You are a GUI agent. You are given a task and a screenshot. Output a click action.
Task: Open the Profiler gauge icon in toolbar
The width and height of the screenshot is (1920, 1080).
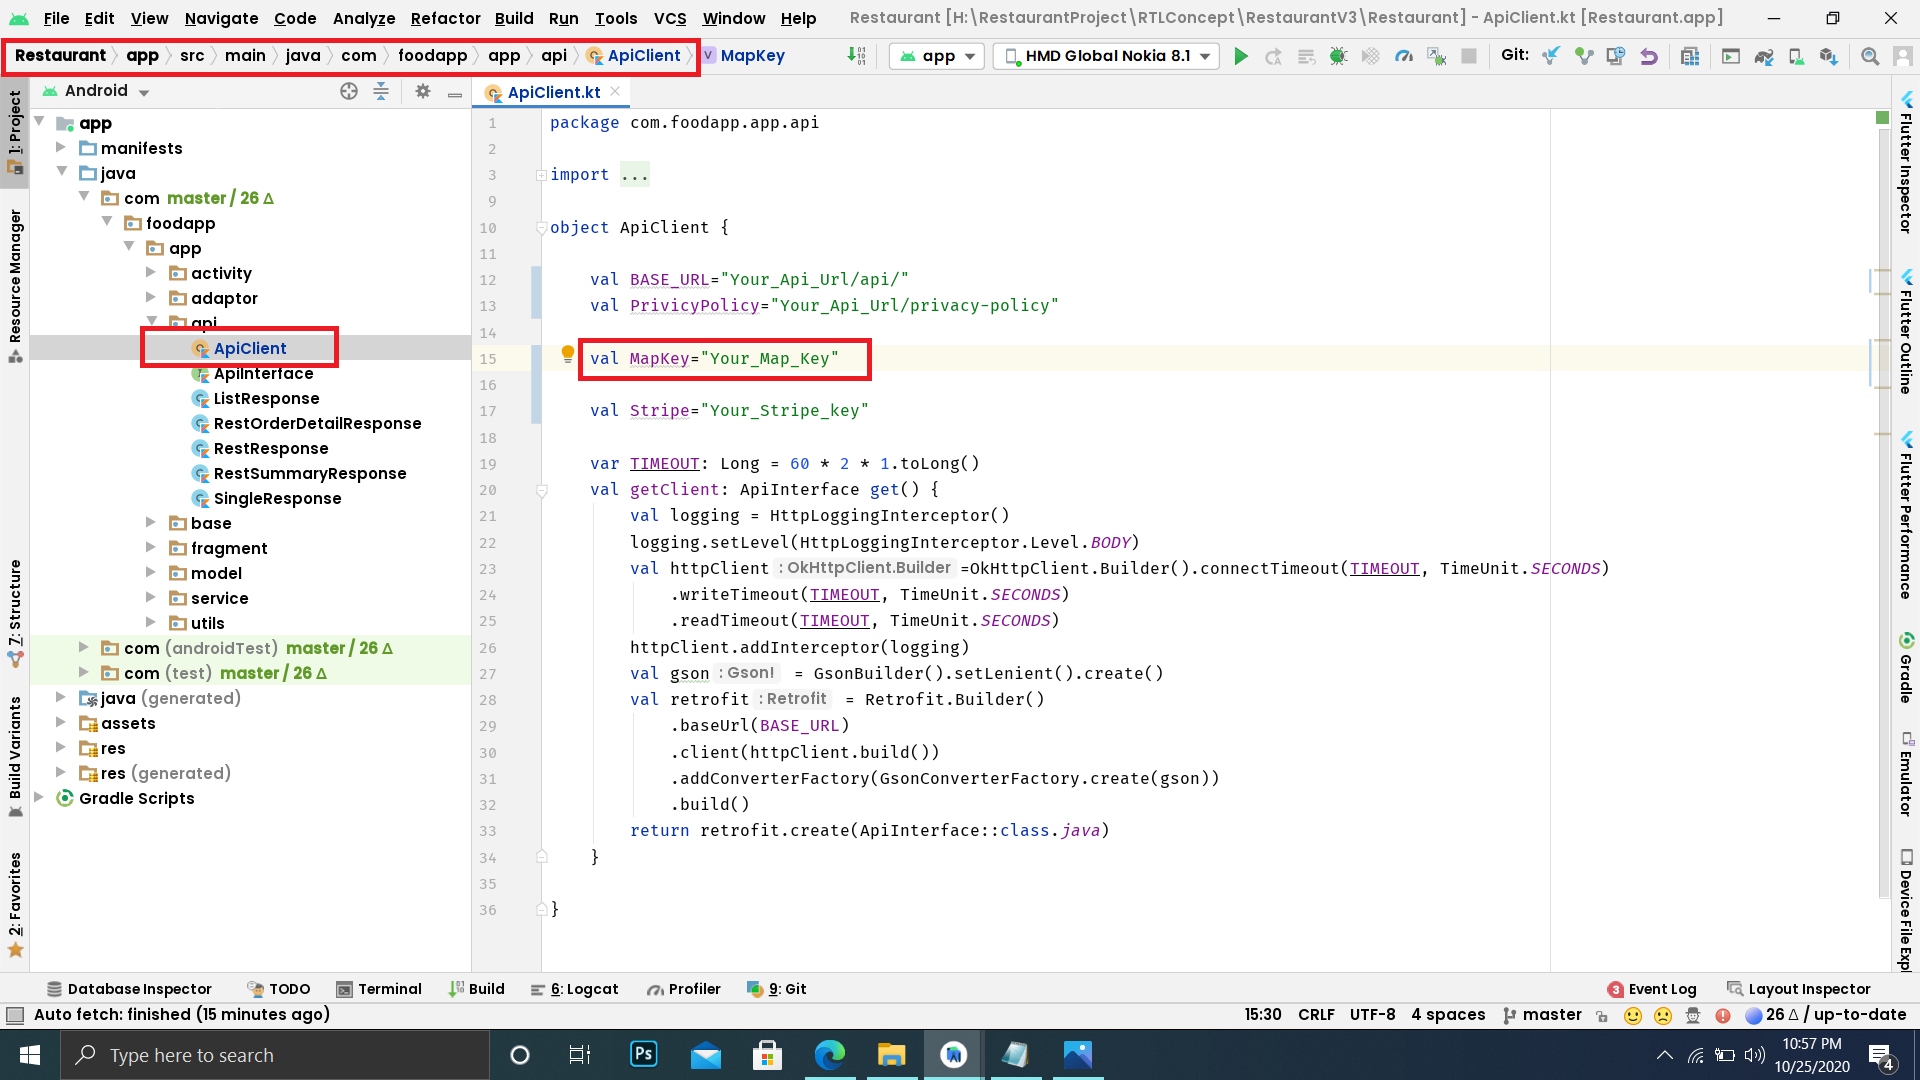pyautogui.click(x=1404, y=56)
